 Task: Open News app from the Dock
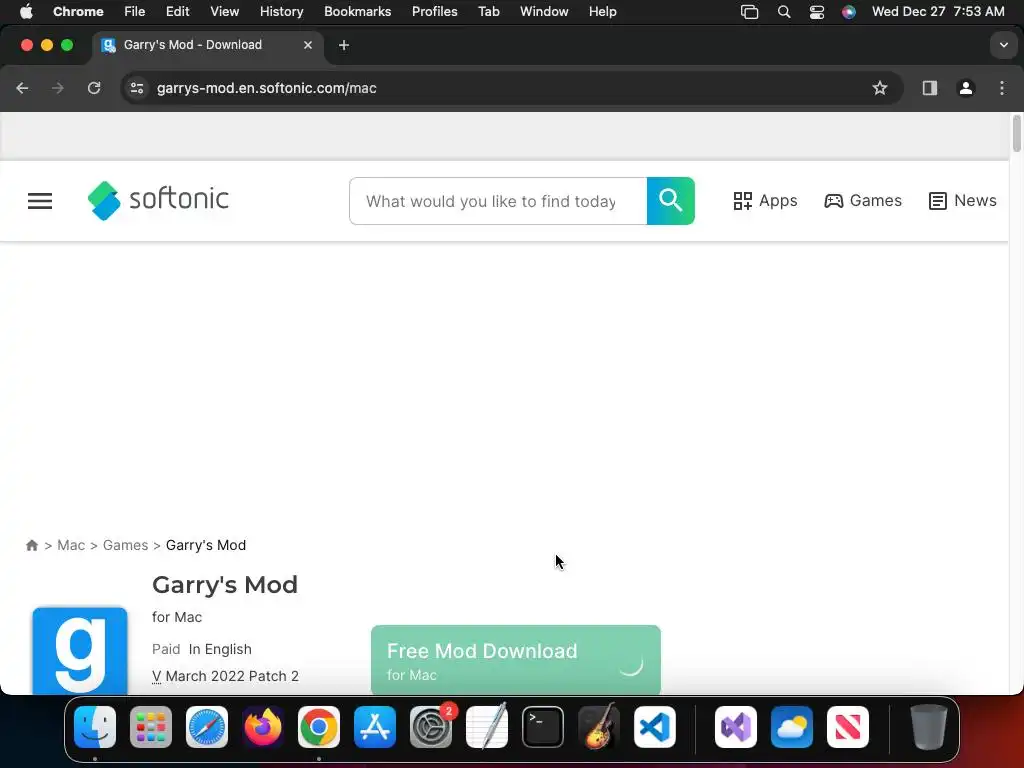coord(848,727)
